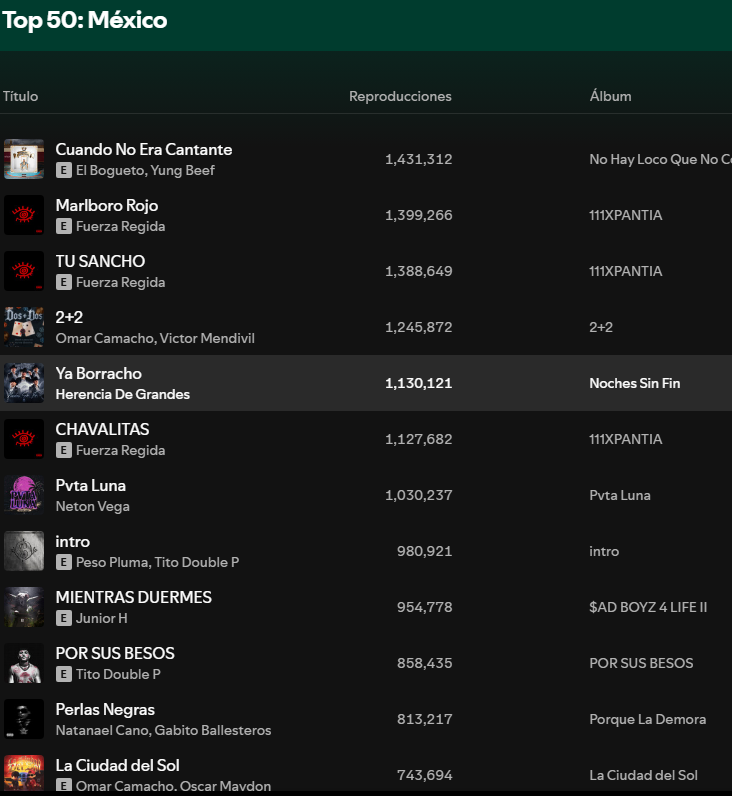Image resolution: width=732 pixels, height=796 pixels.
Task: Open the 2+2 album link
Action: (x=601, y=327)
